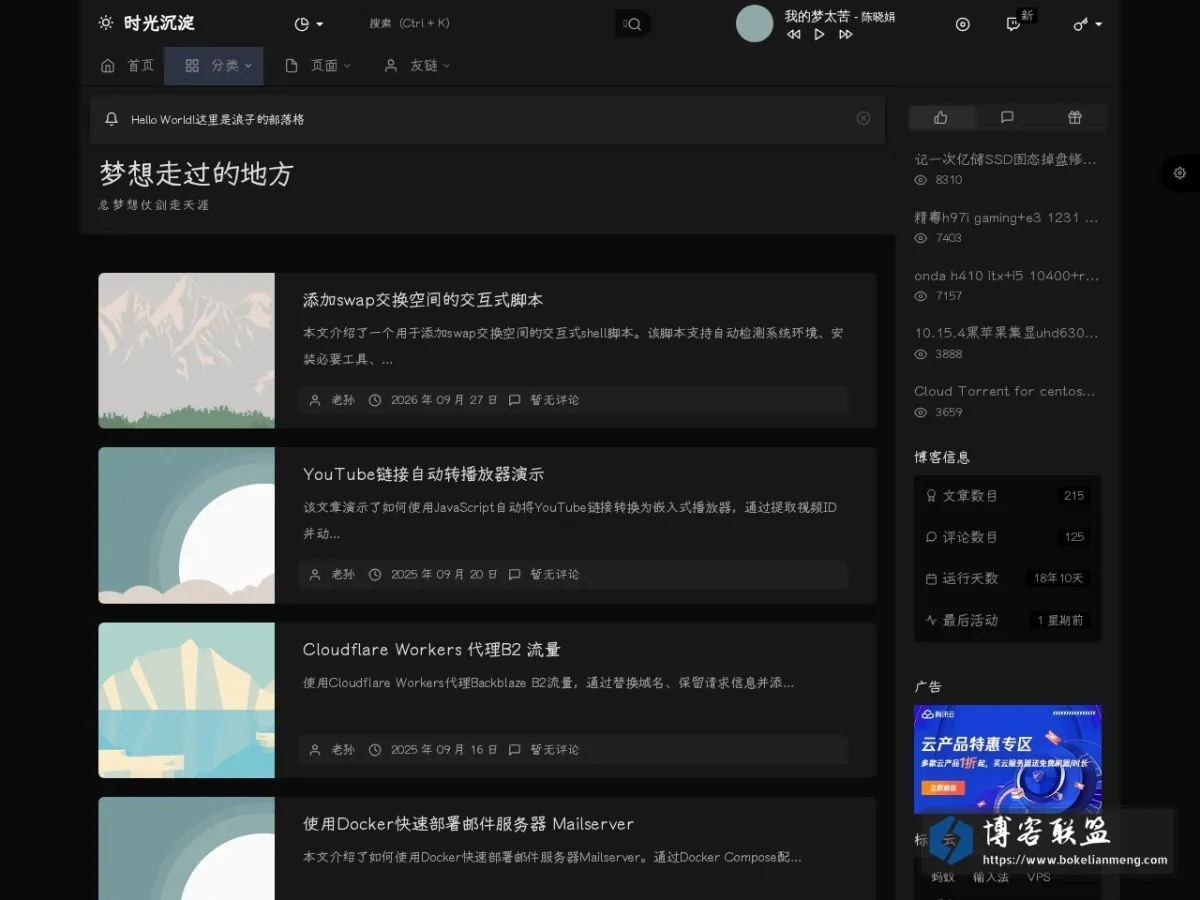The image size is (1200, 900).
Task: Click the eye icon beside 7157 views
Action: tap(921, 296)
